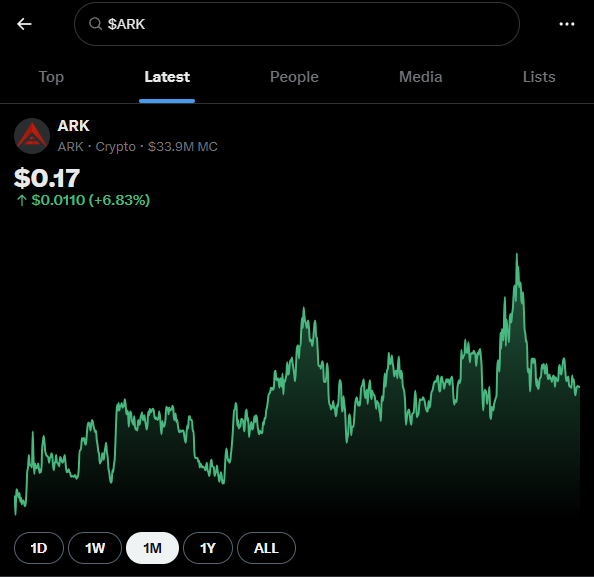Select the ALL chart range
Viewport: 594px width, 577px height.
266,548
